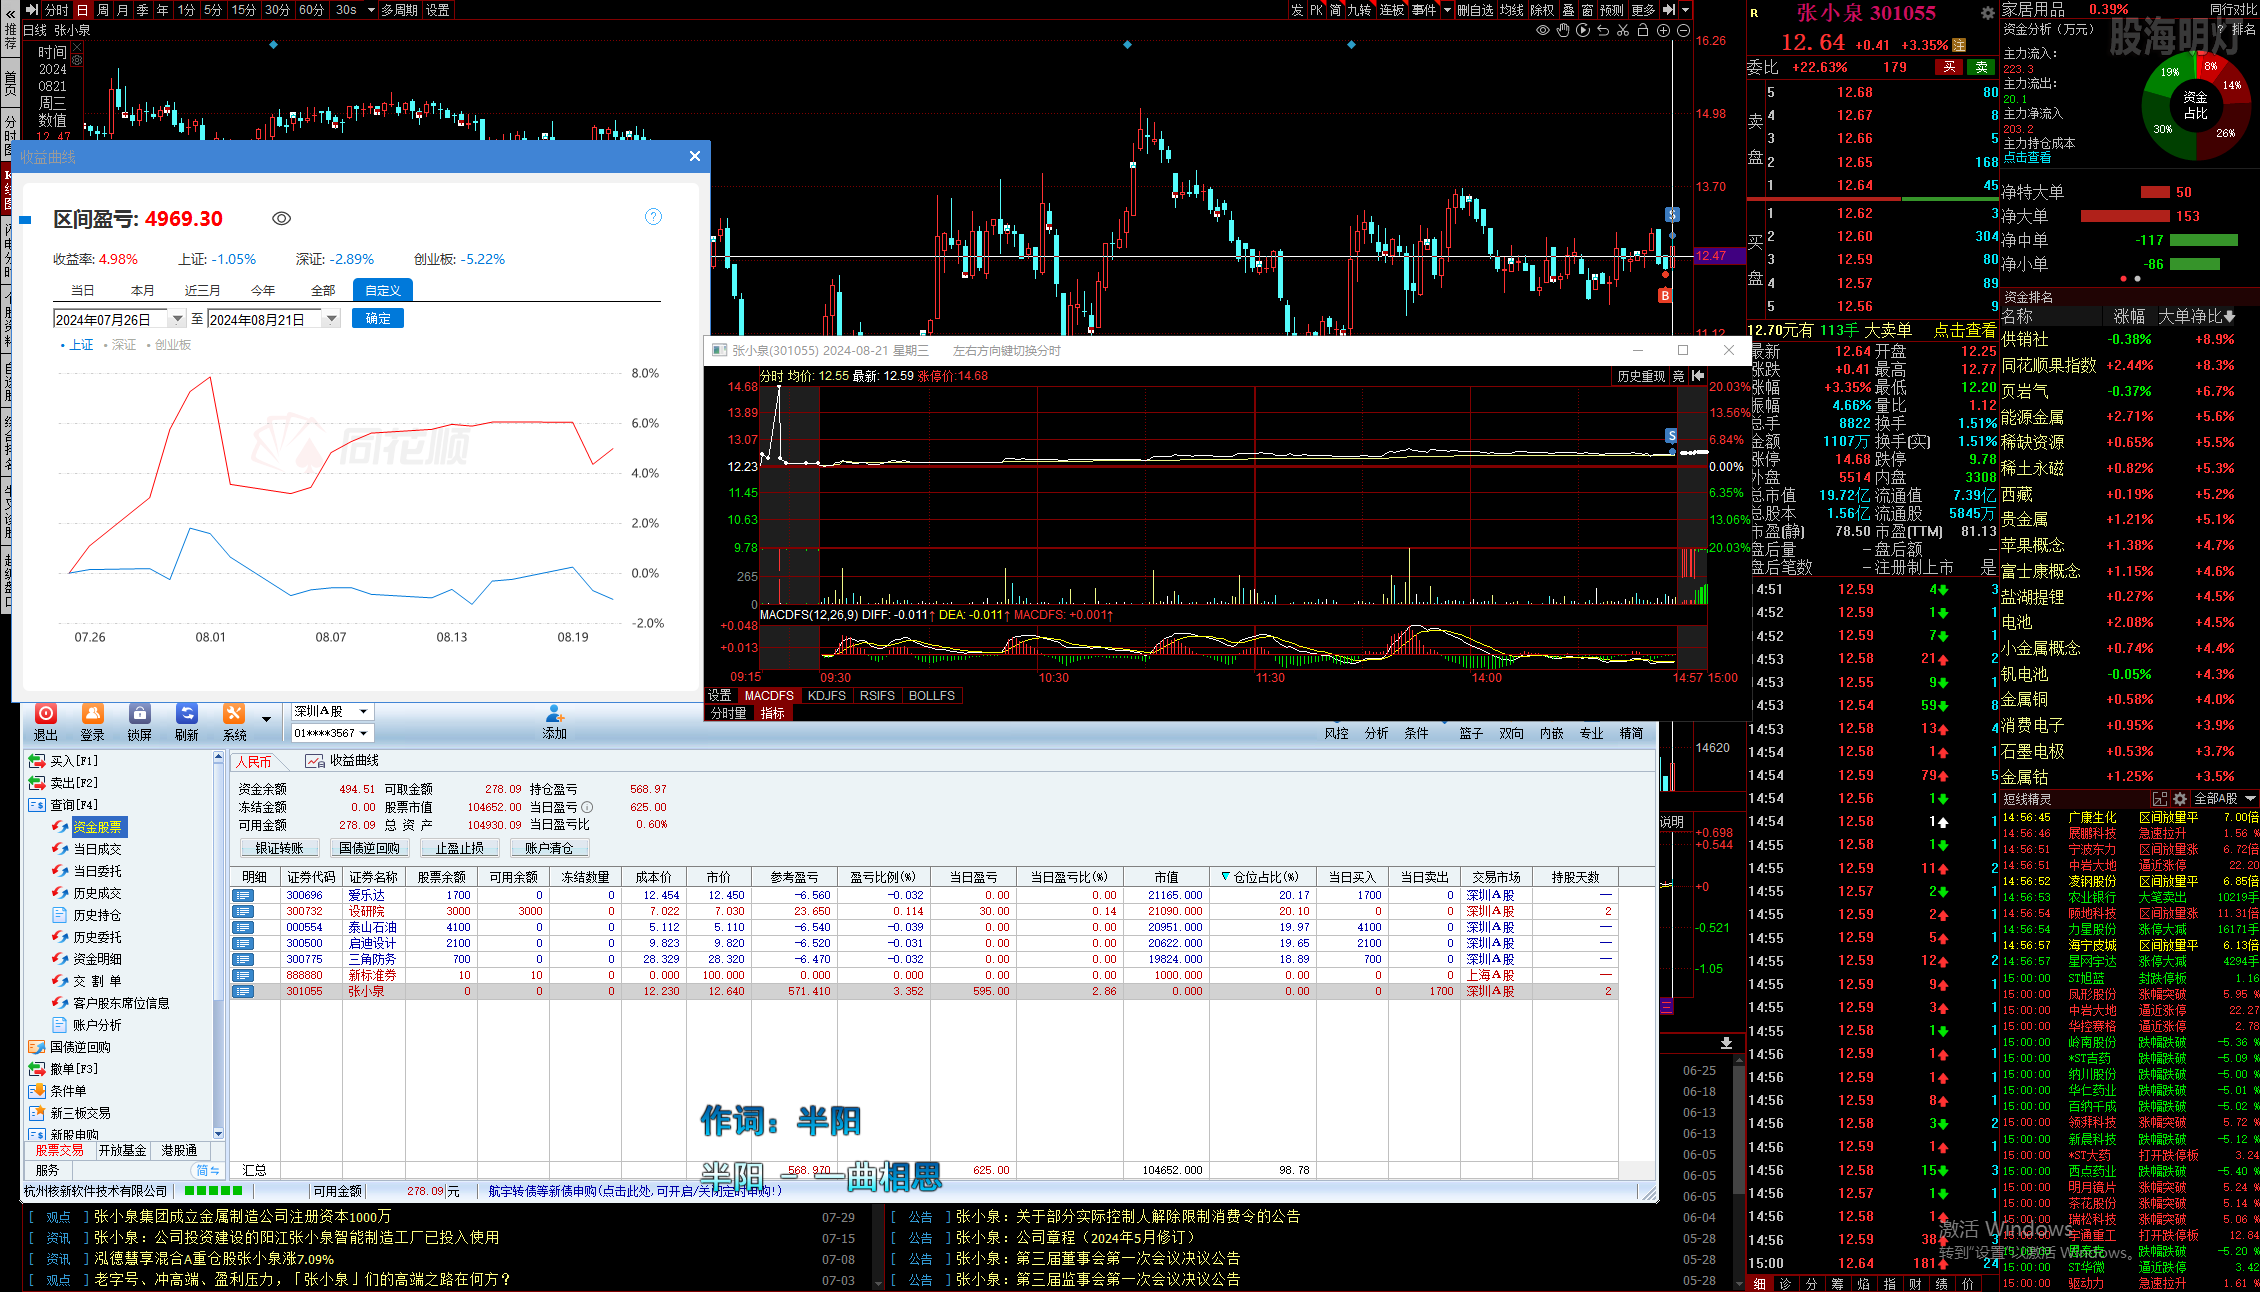2260x1292 pixels.
Task: Open the 深圳A股 market dropdown
Action: click(x=332, y=712)
